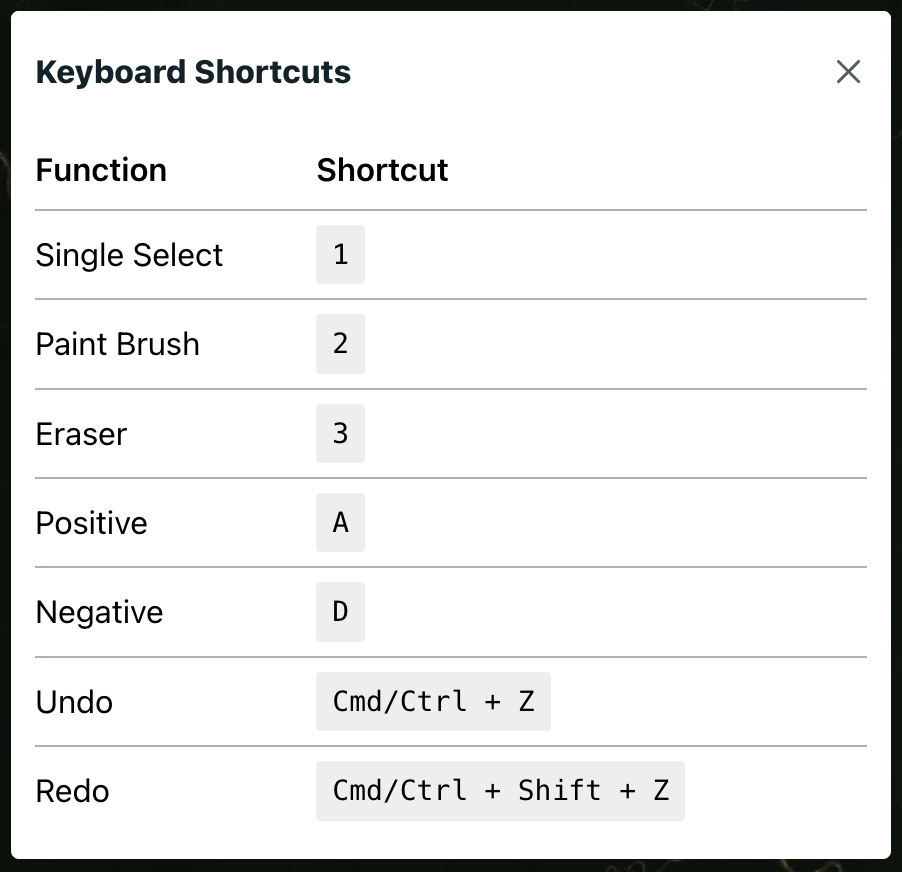This screenshot has height=872, width=902.
Task: Select the Positive function label
Action: coord(91,523)
